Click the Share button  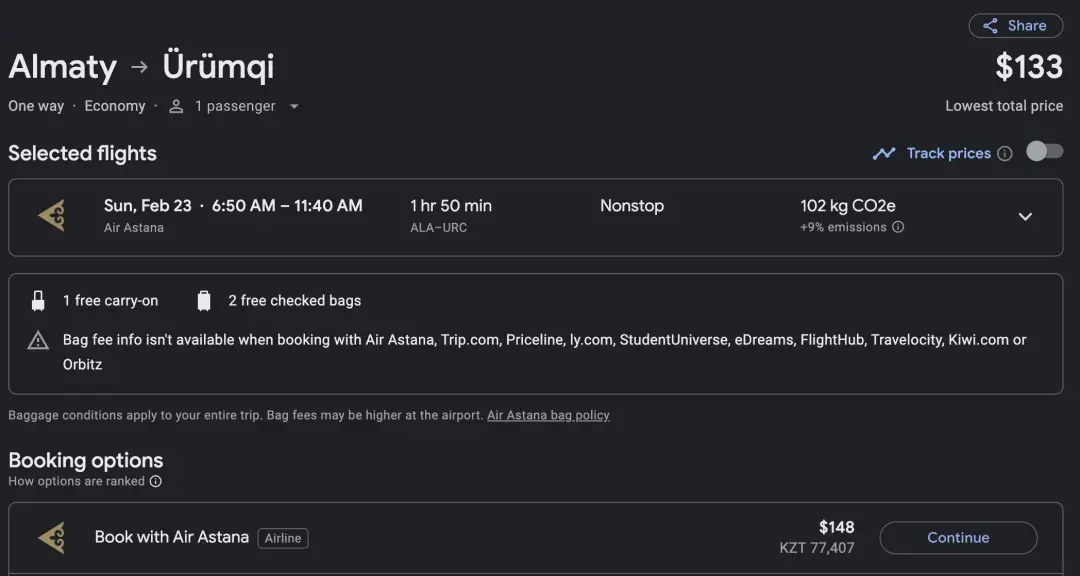tap(1015, 26)
